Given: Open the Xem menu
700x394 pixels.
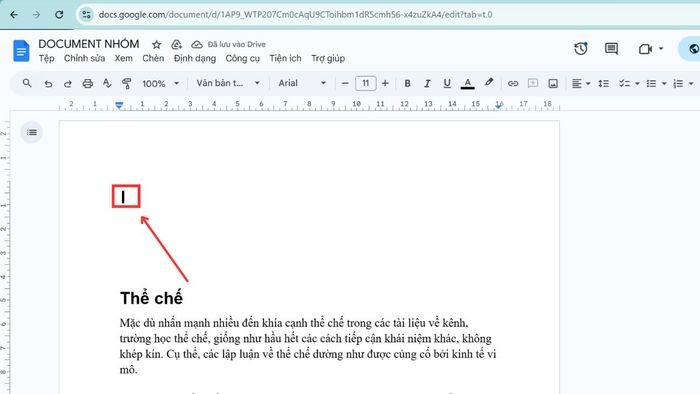Looking at the screenshot, I should [124, 58].
